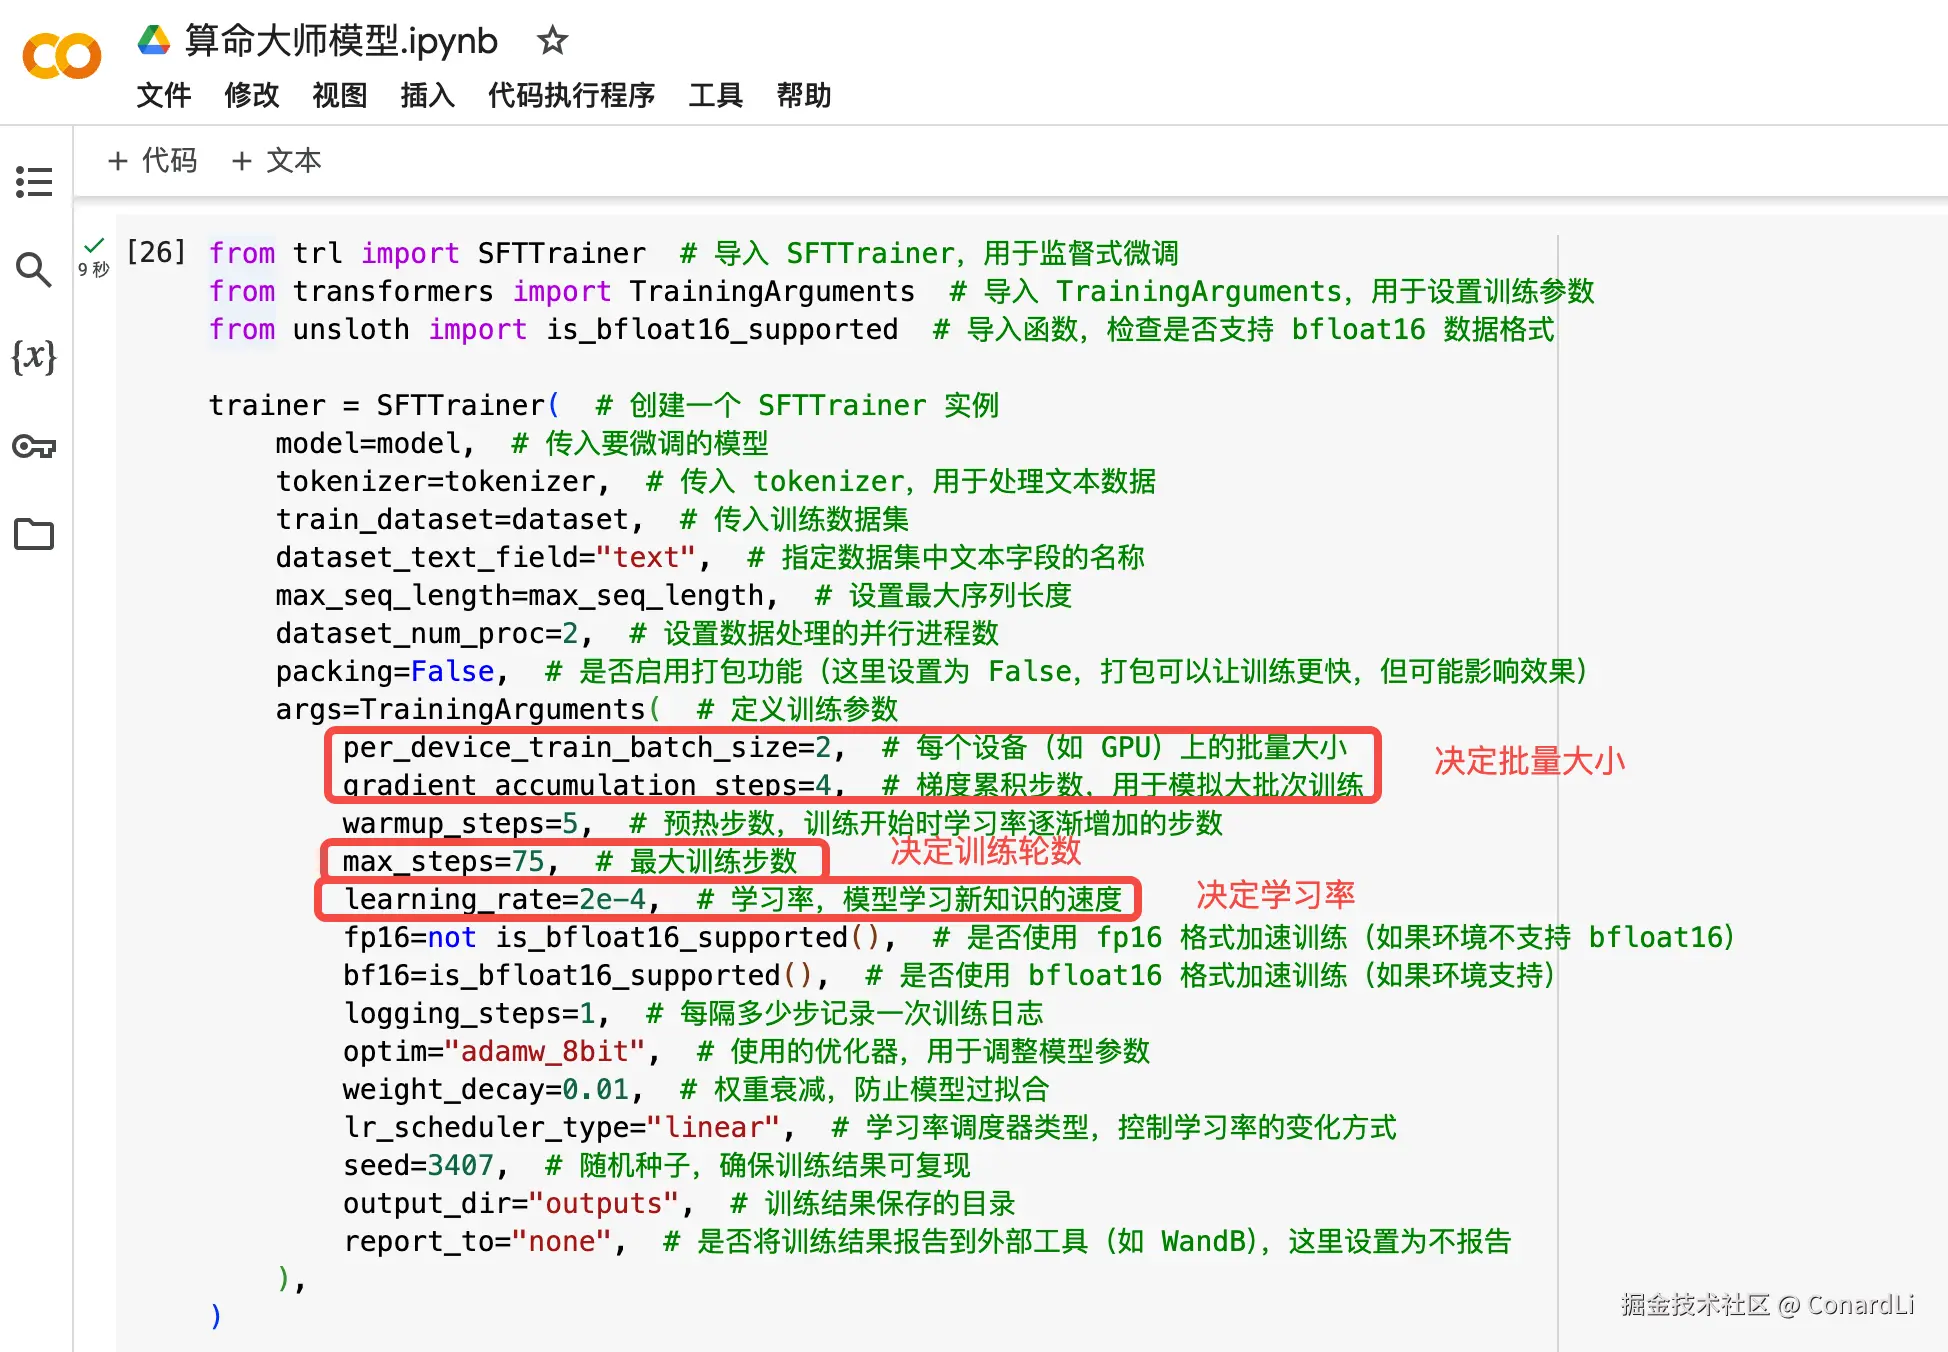Click the green checkmark run status of cell

click(95, 246)
